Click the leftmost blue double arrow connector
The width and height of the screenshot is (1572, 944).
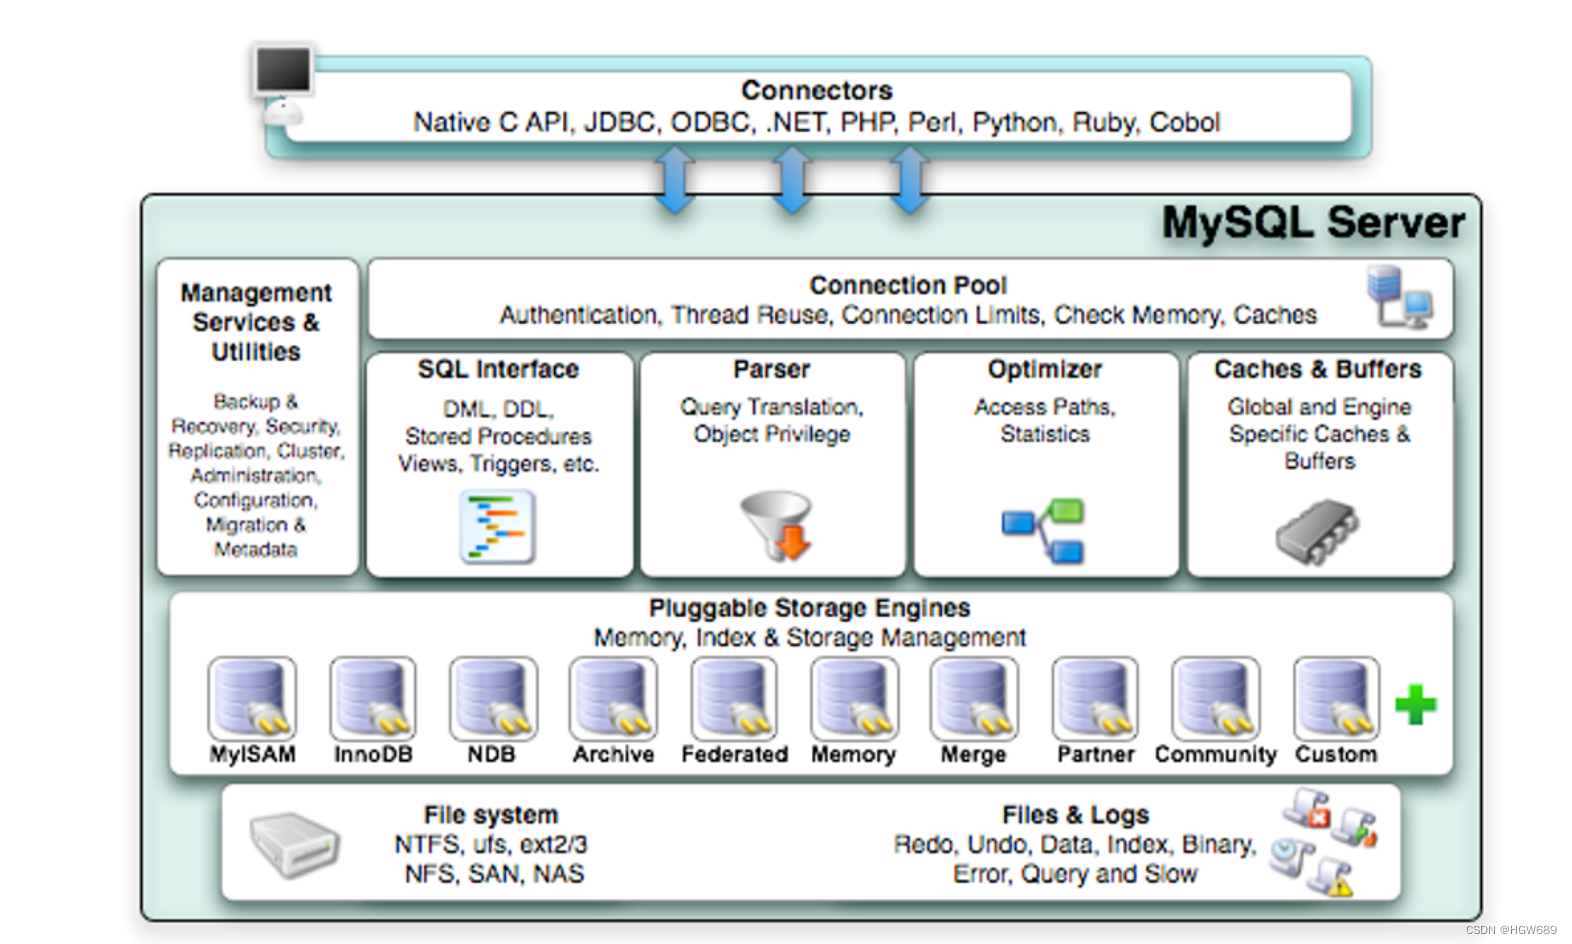click(675, 180)
